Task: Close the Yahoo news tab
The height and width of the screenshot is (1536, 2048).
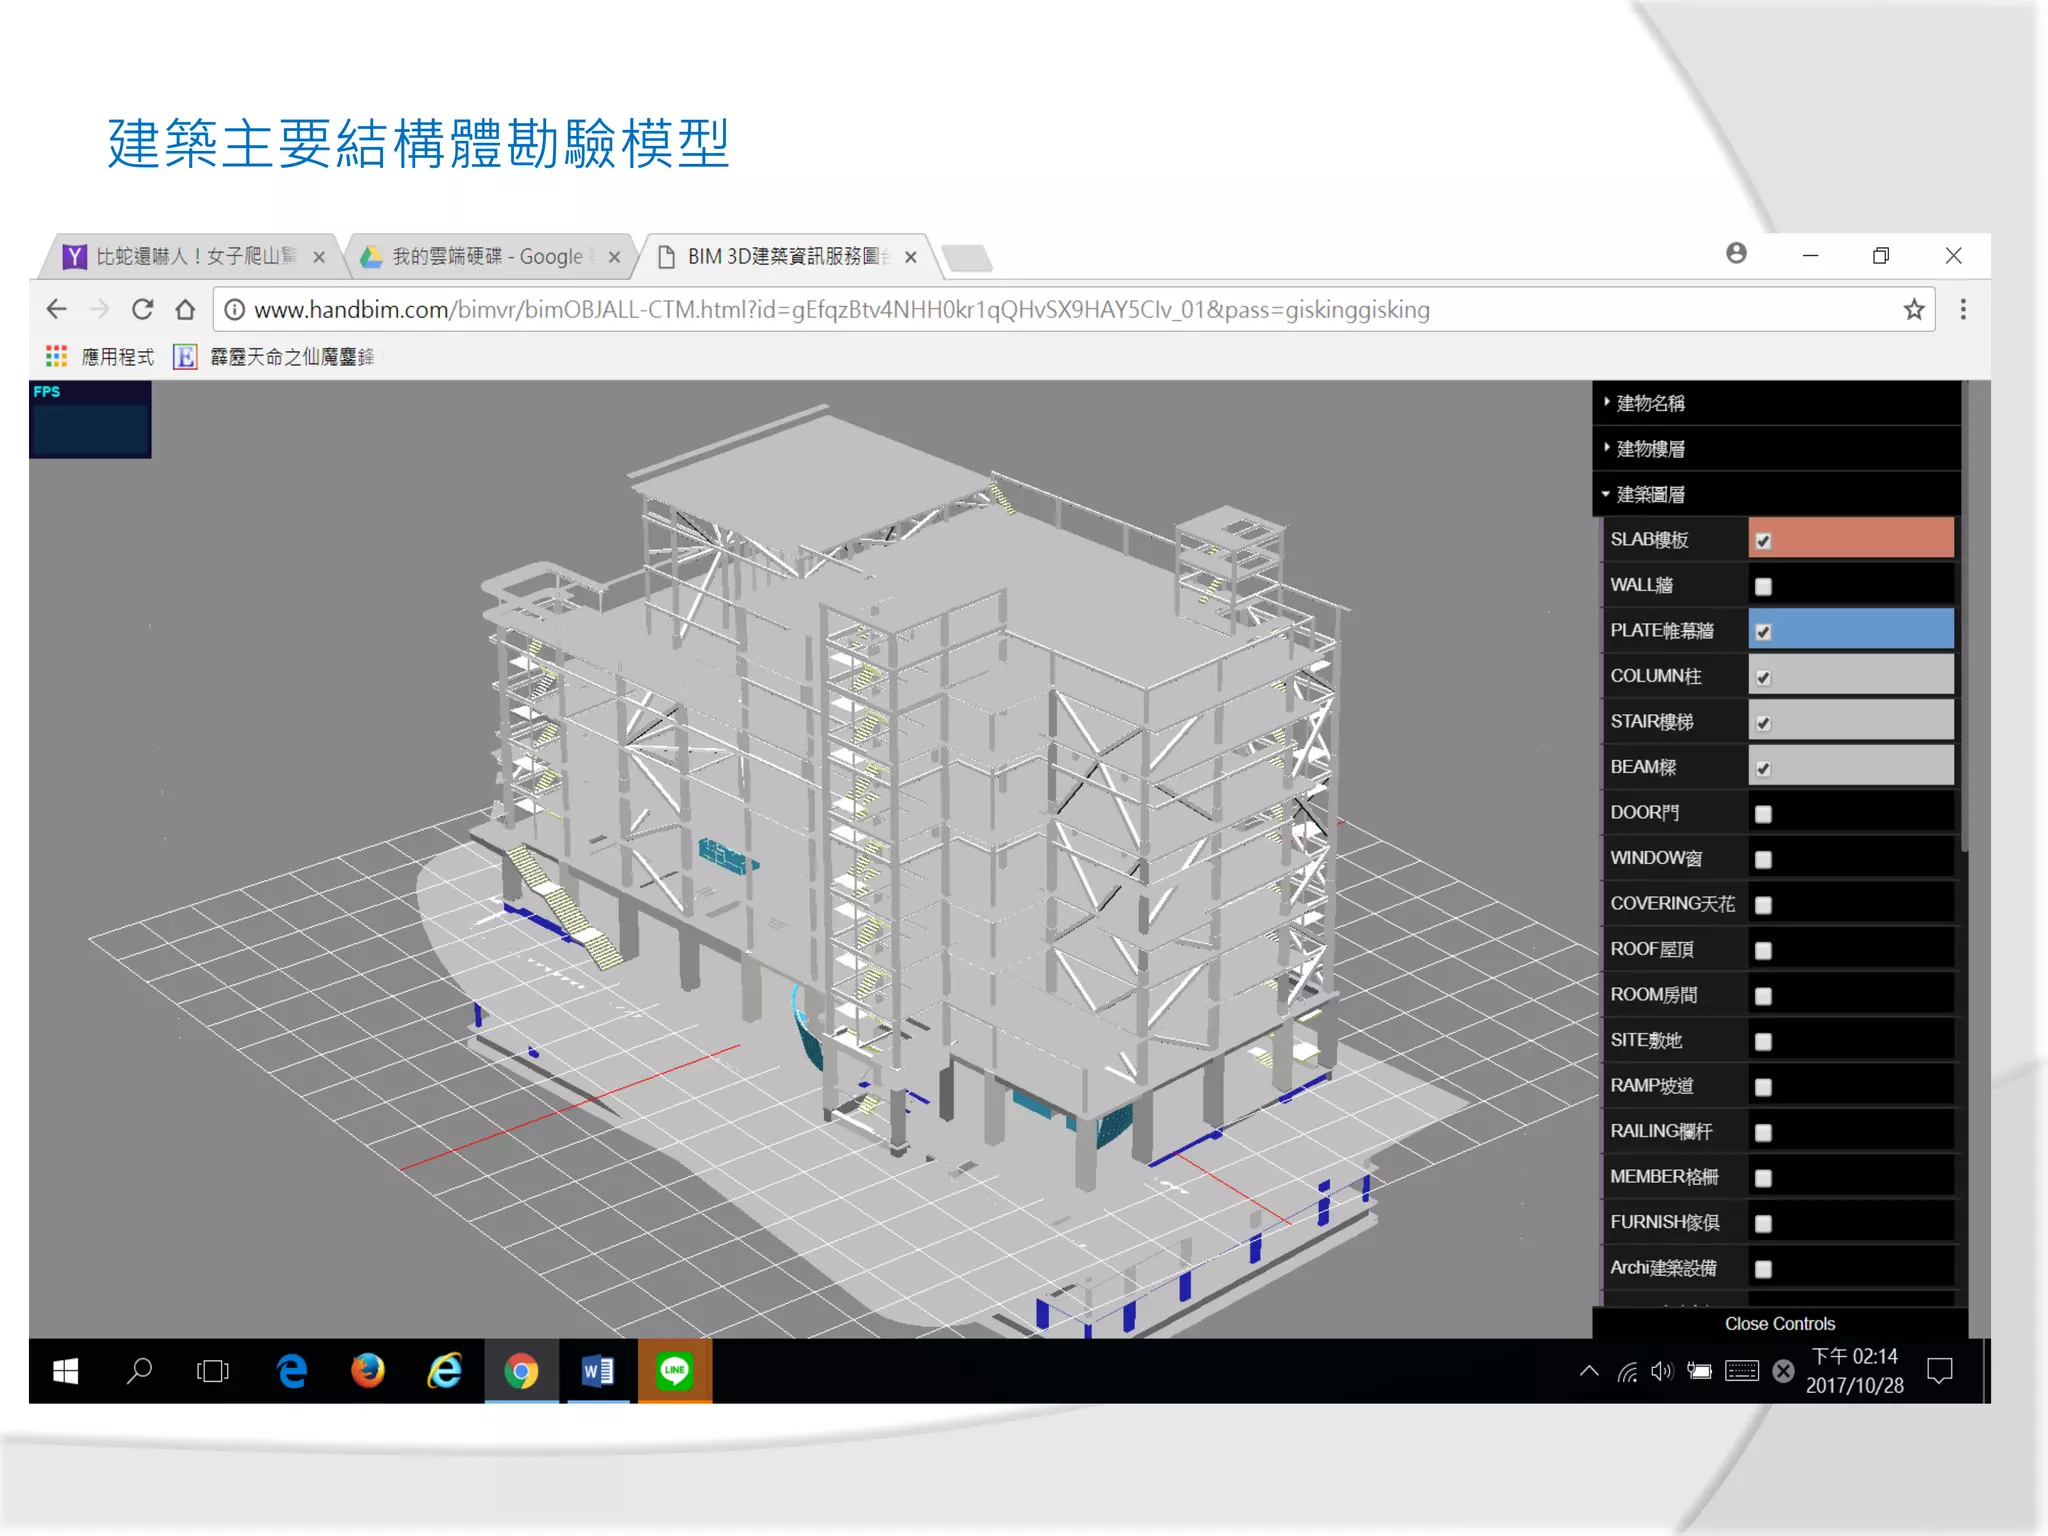Action: 319,257
